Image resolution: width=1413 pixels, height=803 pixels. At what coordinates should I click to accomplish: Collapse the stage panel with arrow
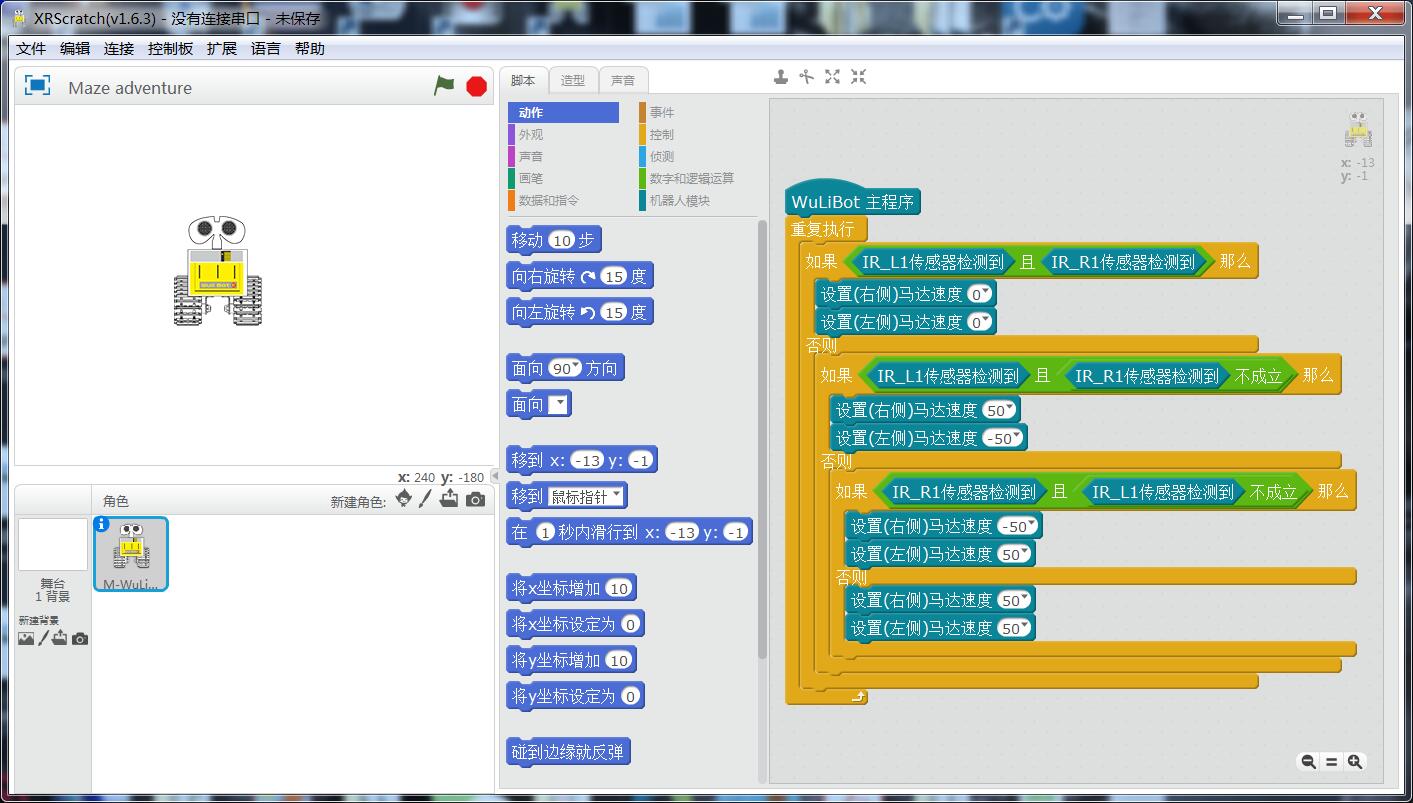pyautogui.click(x=495, y=477)
